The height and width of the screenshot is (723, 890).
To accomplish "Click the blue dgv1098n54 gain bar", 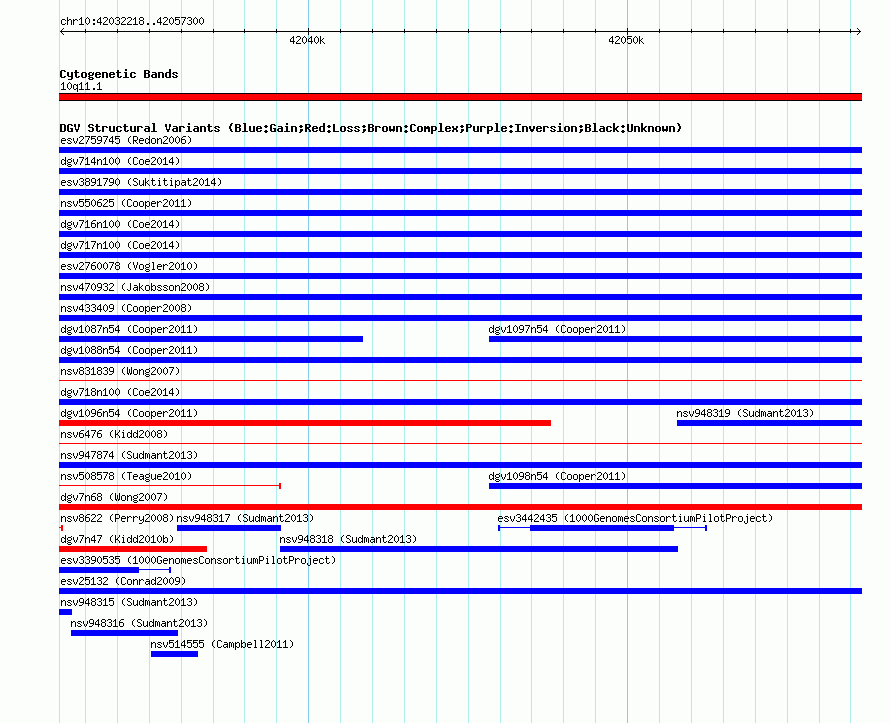I will tap(675, 486).
